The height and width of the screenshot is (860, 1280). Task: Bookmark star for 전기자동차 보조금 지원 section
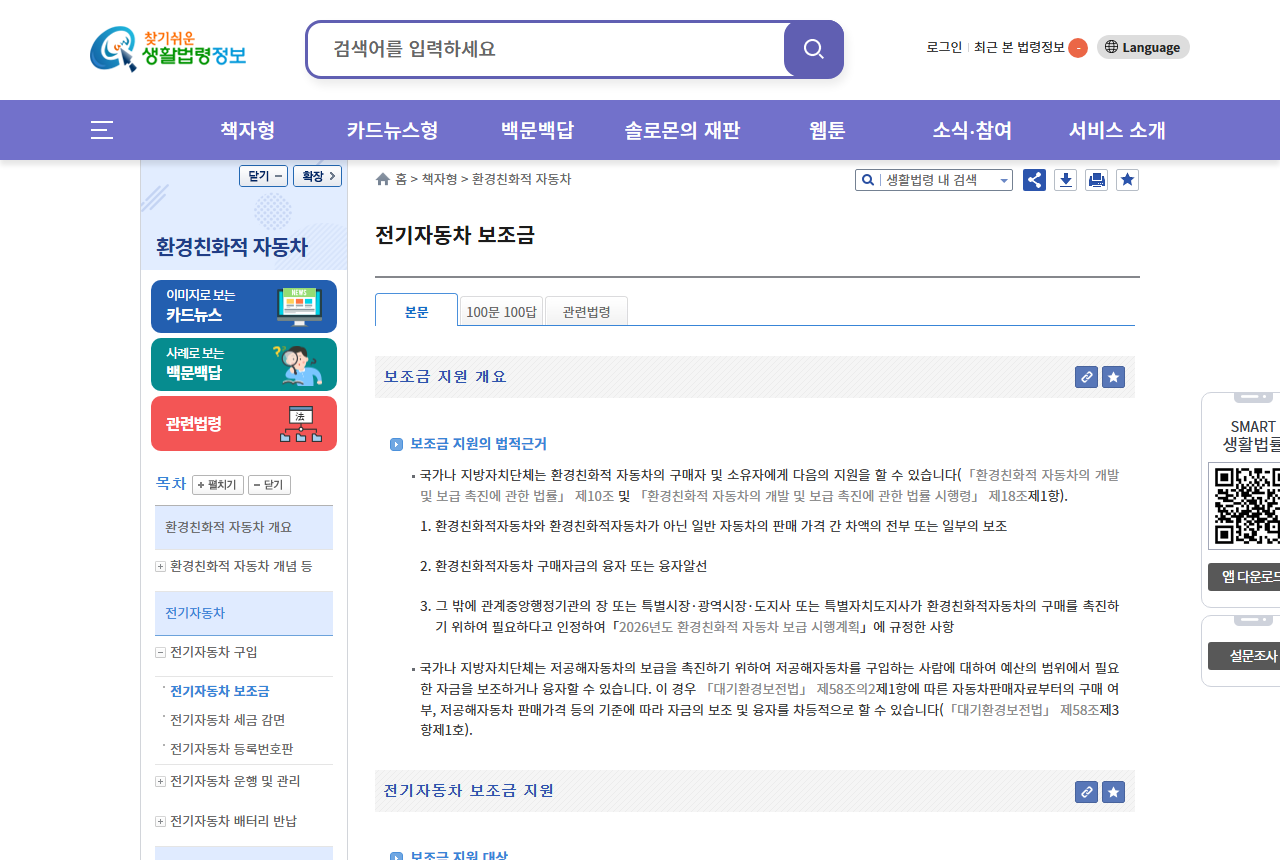(x=1114, y=792)
